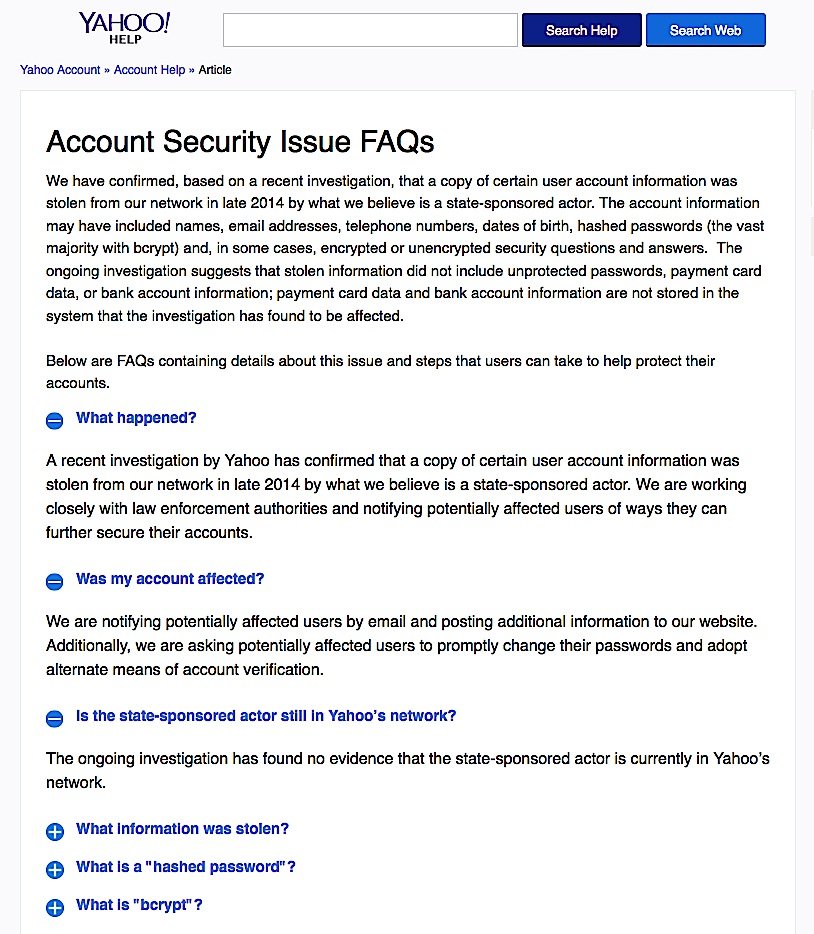This screenshot has height=934, width=814.
Task: Collapse the minus icon beside What happened?
Action: pos(55,420)
